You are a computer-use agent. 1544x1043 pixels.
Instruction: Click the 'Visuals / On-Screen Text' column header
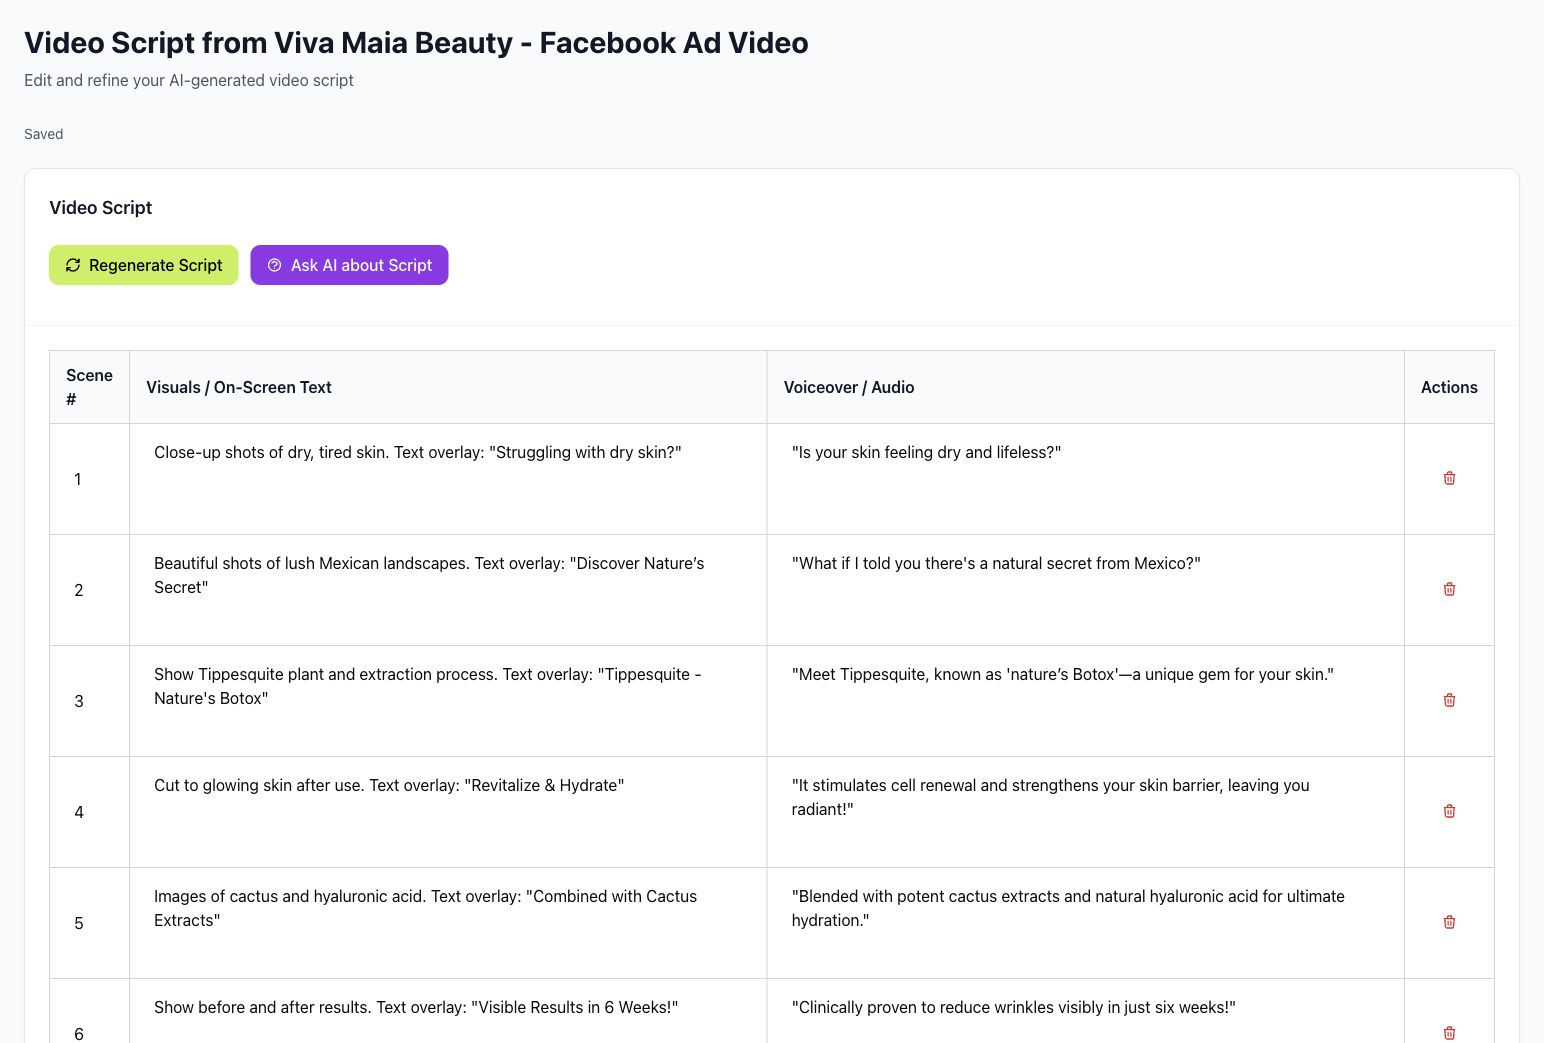pyautogui.click(x=448, y=387)
